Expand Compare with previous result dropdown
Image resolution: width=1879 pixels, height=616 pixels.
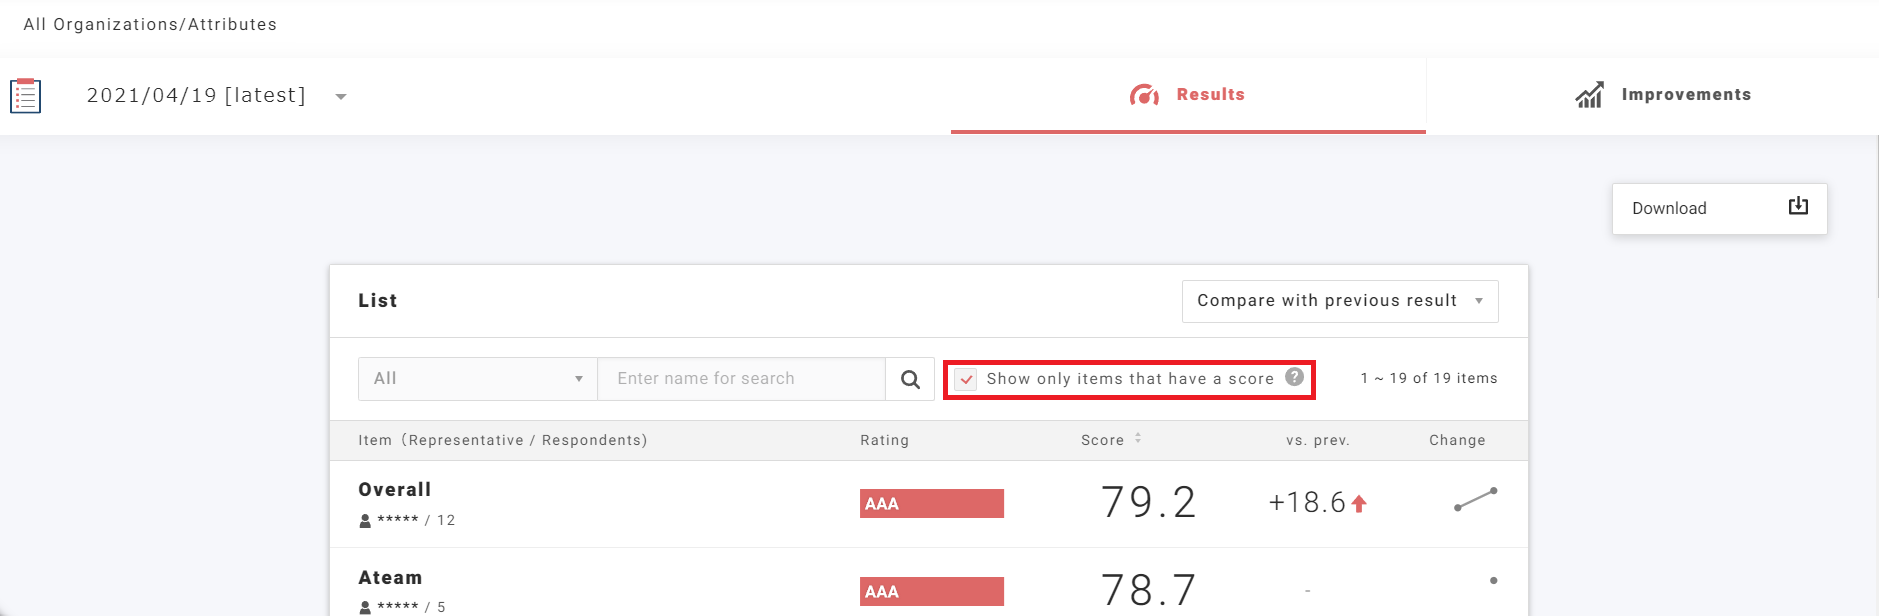coord(1339,301)
